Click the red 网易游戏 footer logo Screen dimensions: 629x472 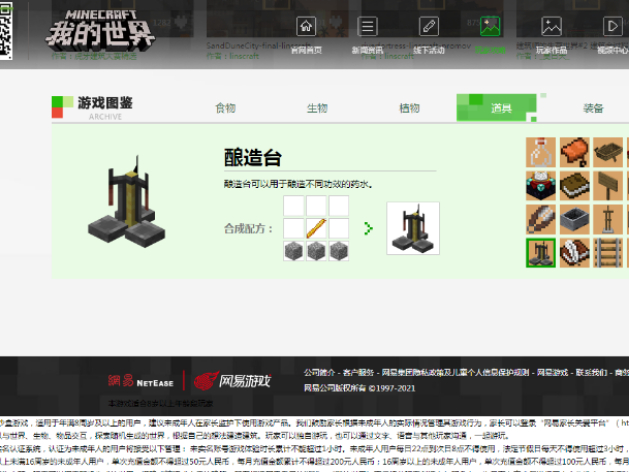click(x=233, y=381)
